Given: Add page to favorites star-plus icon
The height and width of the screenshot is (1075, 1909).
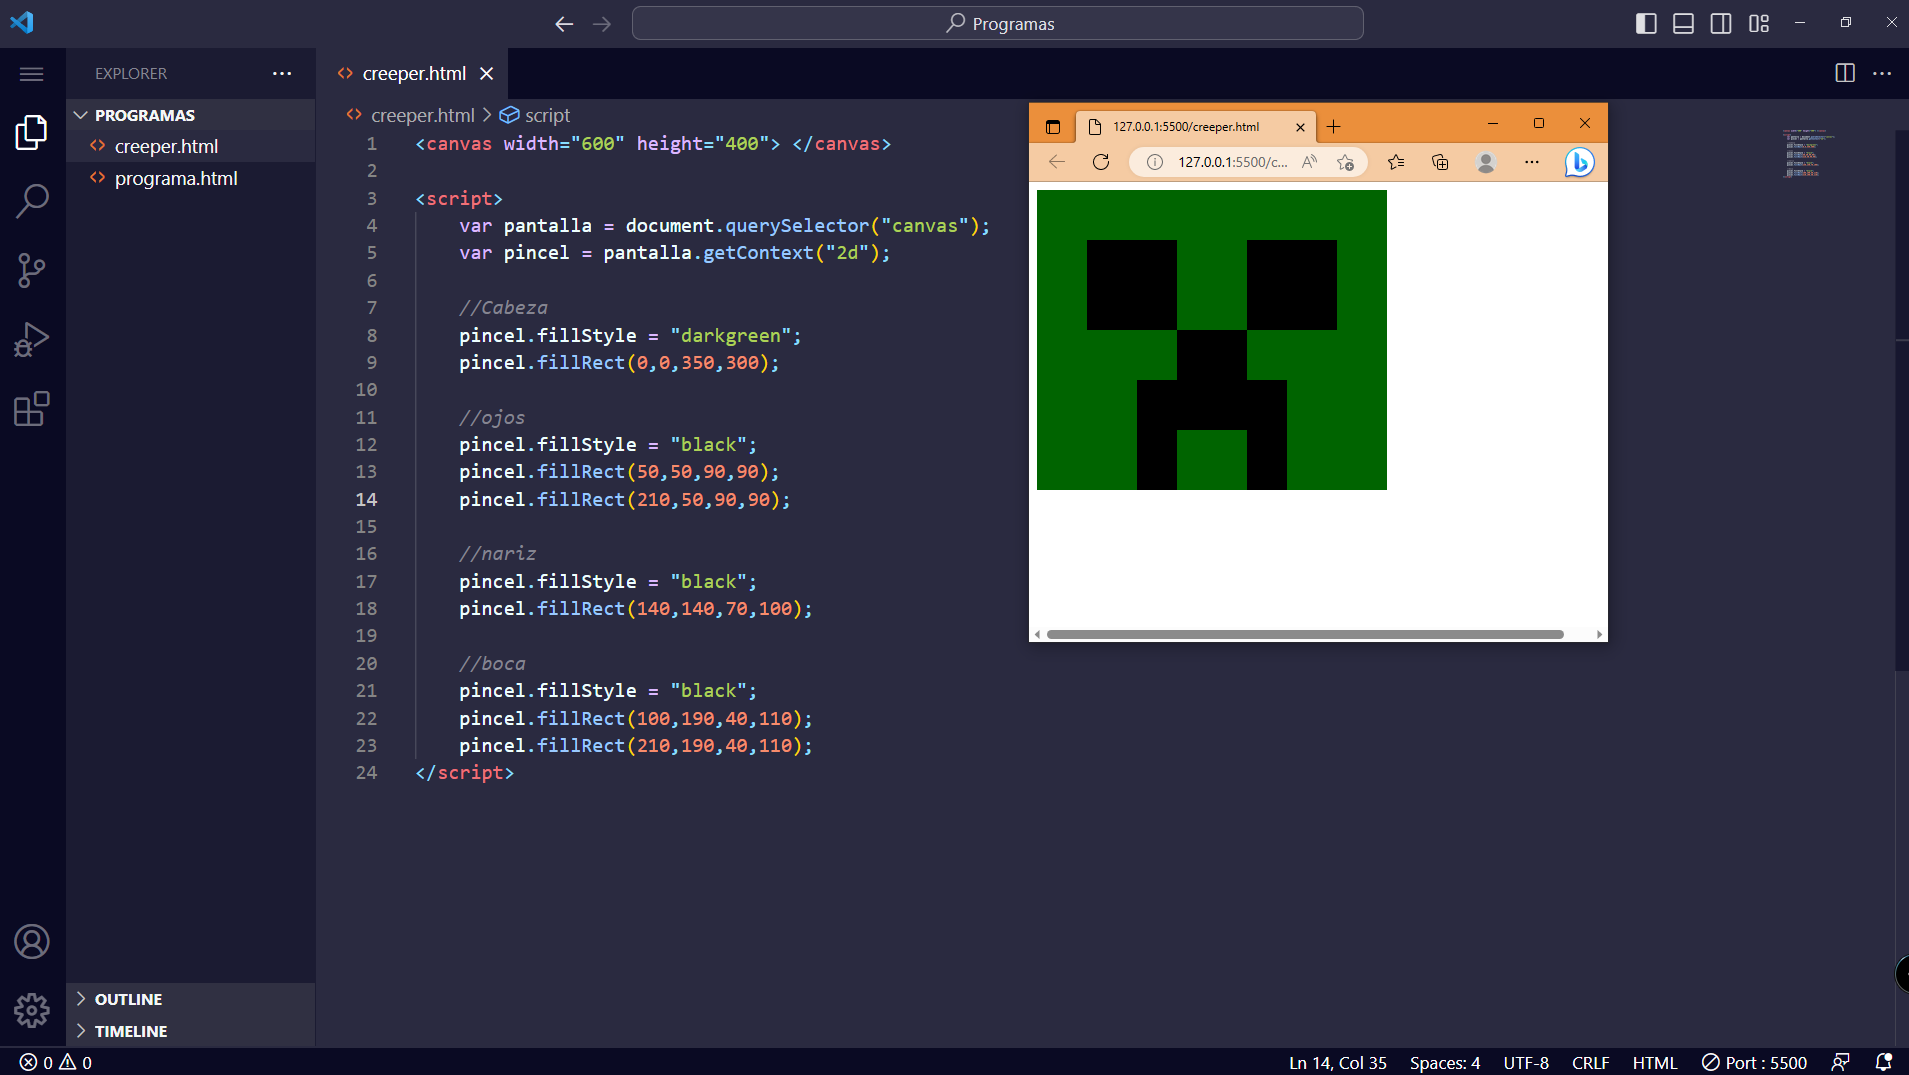Looking at the screenshot, I should click(1346, 162).
